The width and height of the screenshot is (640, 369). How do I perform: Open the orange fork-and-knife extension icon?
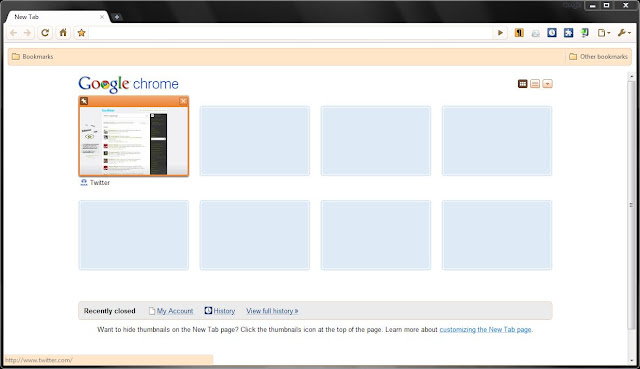[x=519, y=33]
